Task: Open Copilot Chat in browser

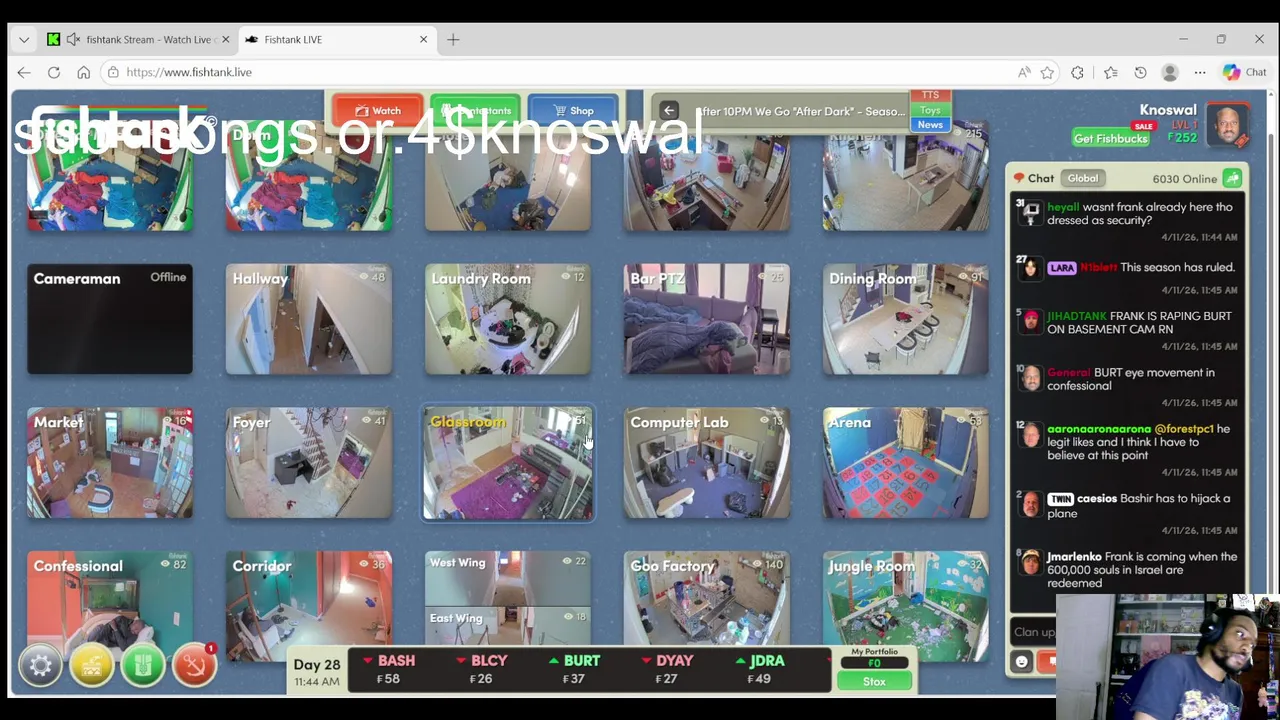Action: [1245, 72]
